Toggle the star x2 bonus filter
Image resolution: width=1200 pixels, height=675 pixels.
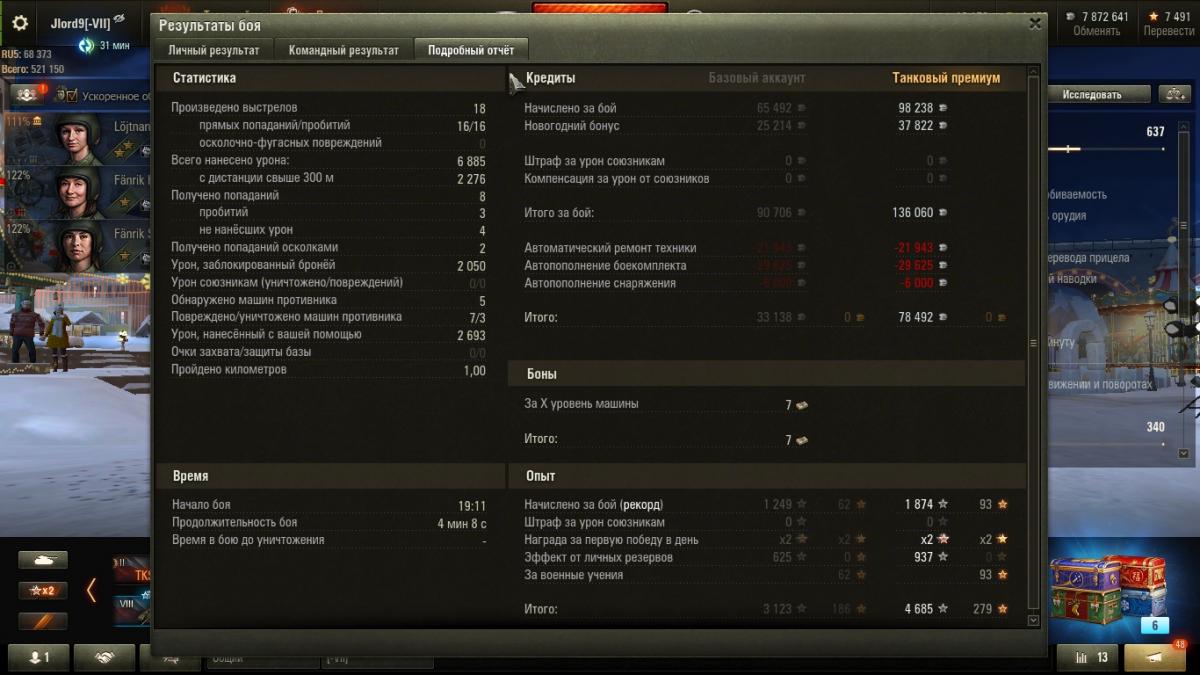[x=43, y=590]
